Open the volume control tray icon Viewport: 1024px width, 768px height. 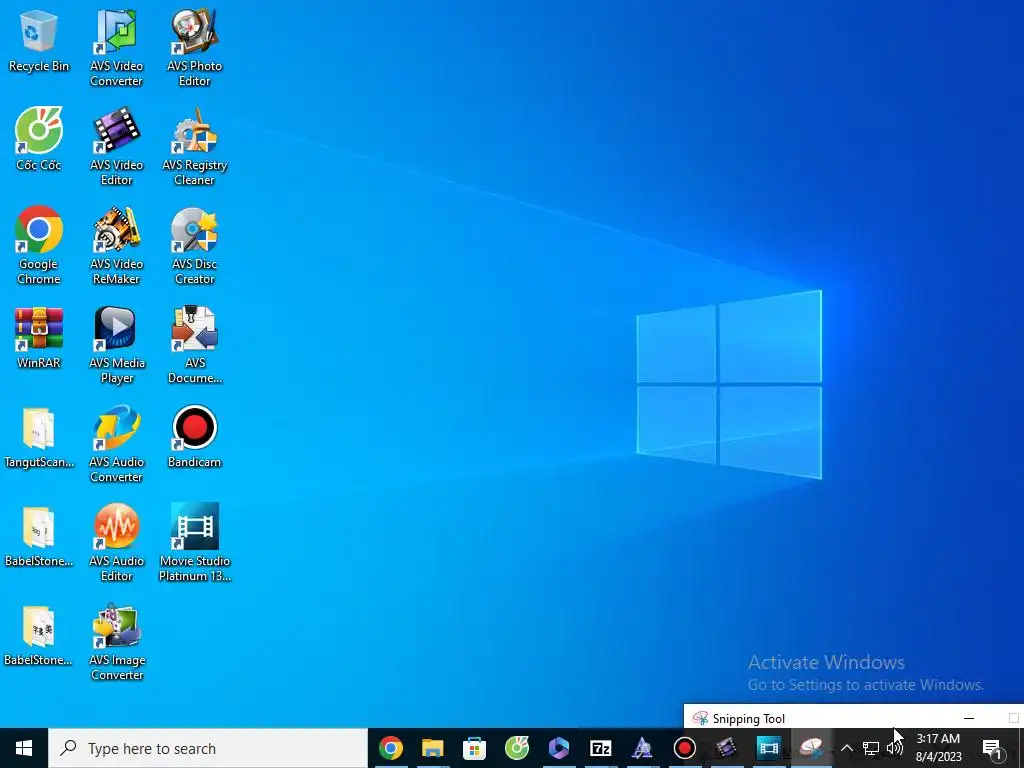[x=895, y=748]
